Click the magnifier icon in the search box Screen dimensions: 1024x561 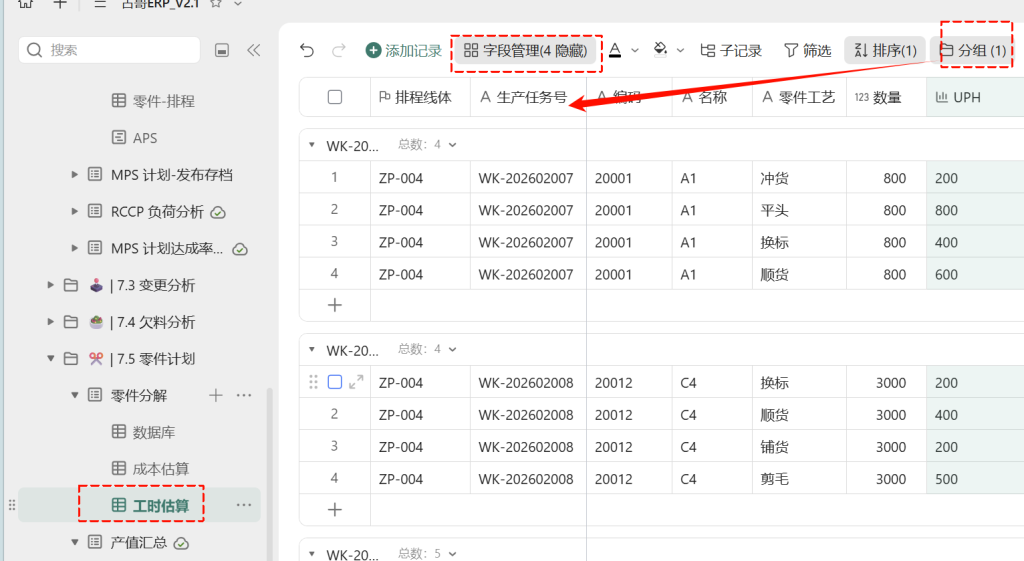point(35,50)
